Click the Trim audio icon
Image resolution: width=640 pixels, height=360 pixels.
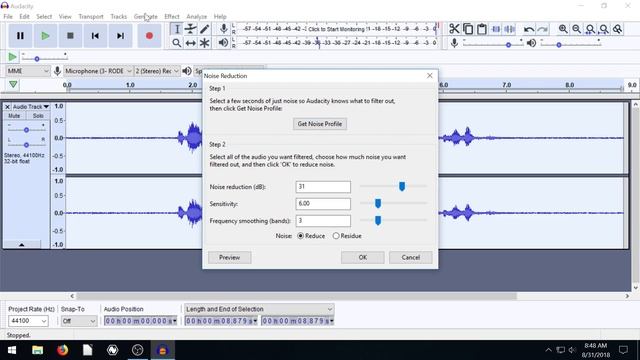point(496,29)
